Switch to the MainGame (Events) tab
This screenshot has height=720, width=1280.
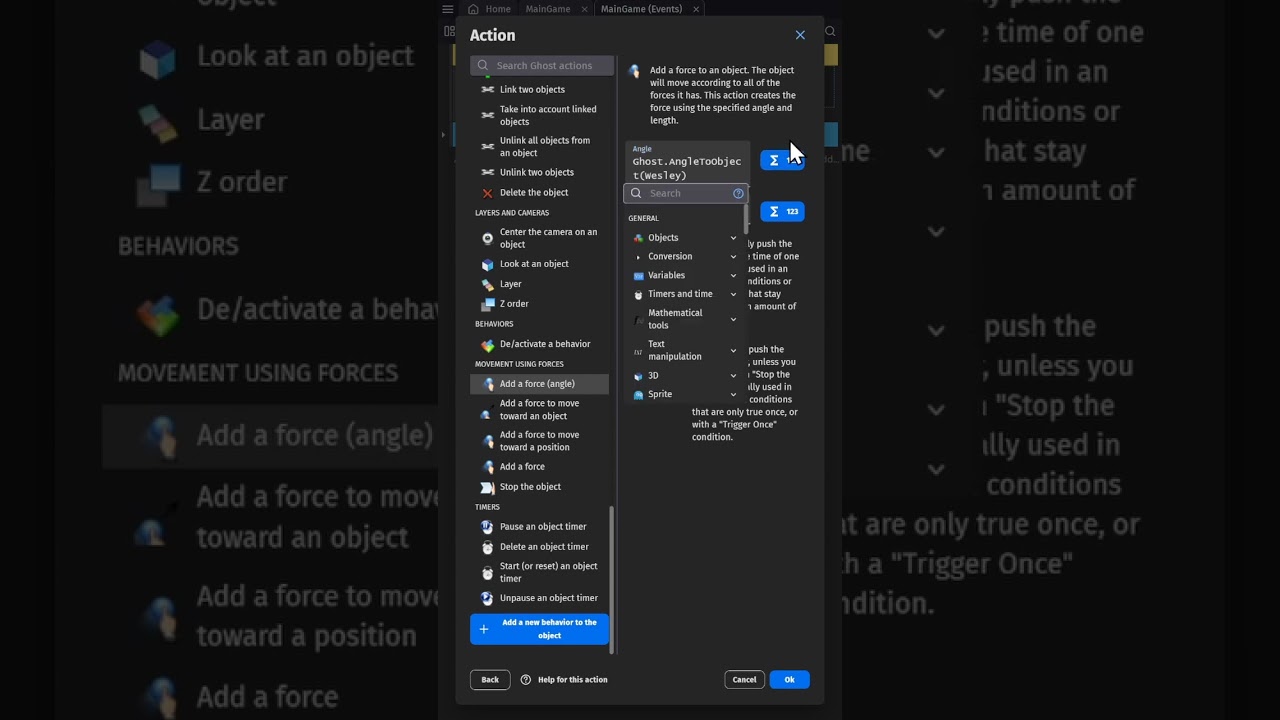coord(641,9)
